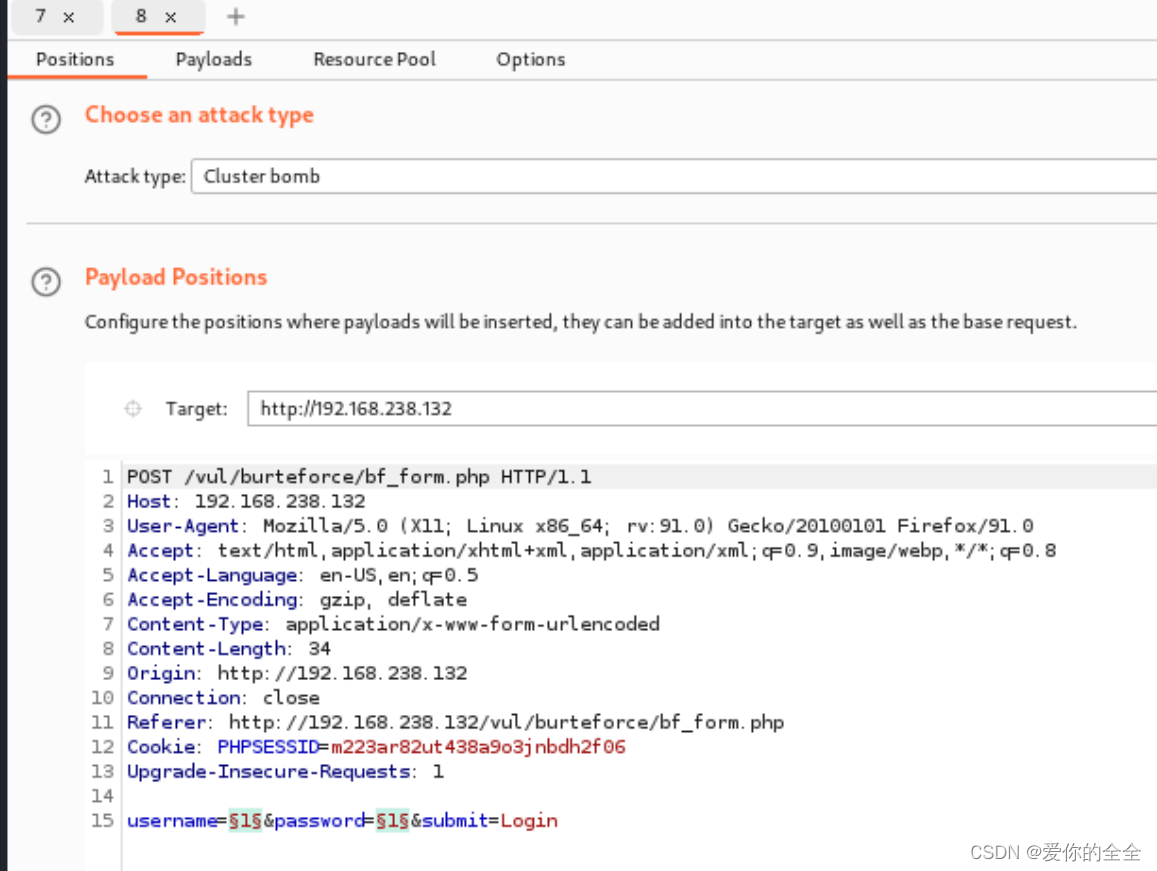
Task: Close Intruder tab 8
Action: 170,17
